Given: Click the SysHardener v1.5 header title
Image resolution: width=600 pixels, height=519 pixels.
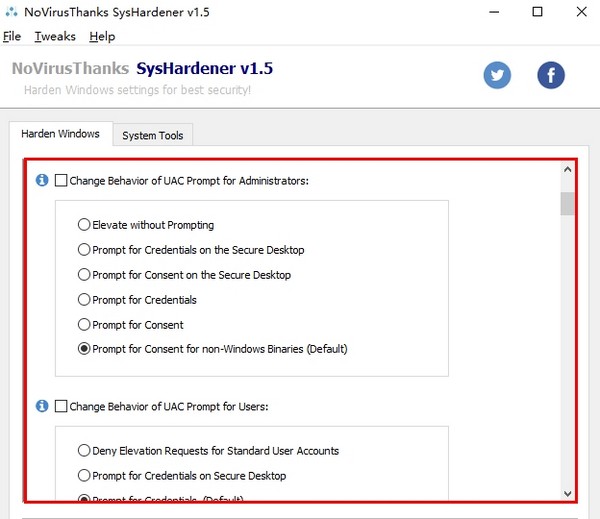Looking at the screenshot, I should pos(204,69).
